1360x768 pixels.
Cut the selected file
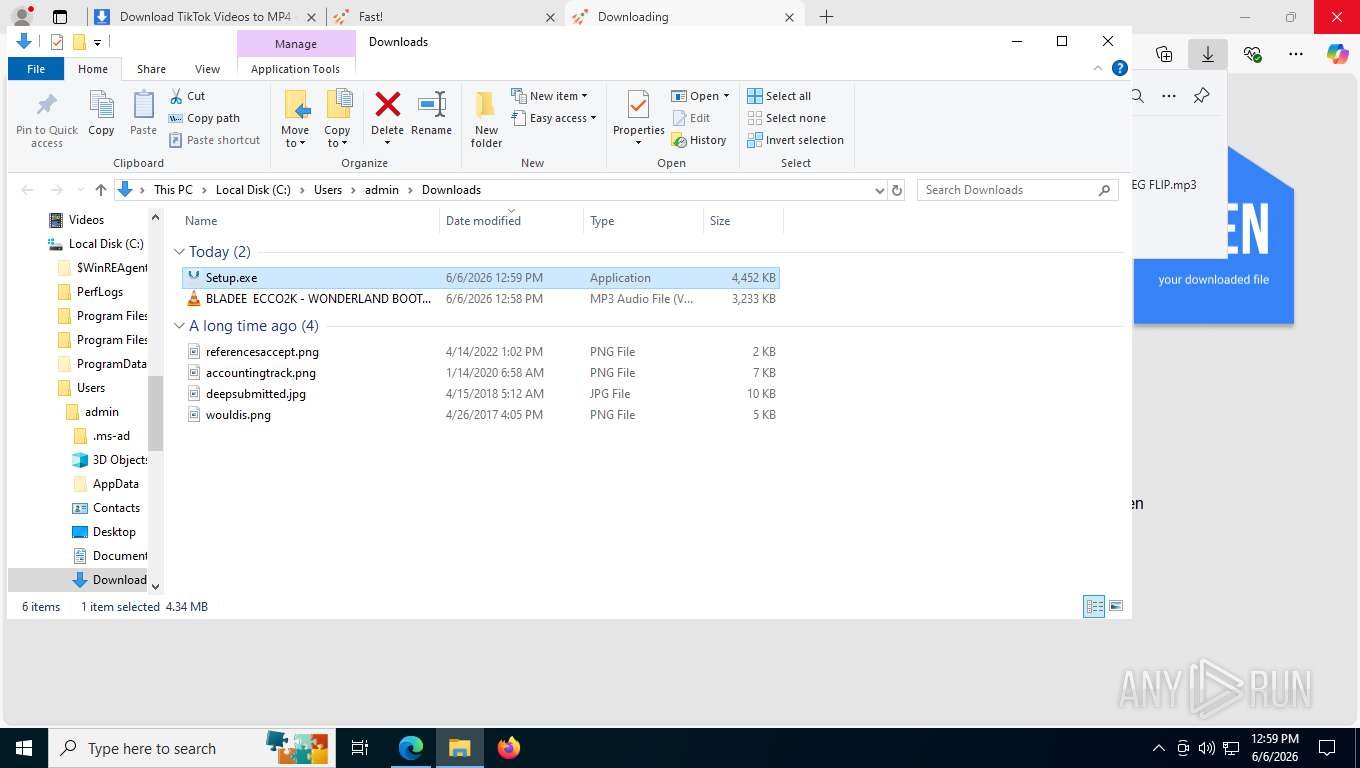[187, 96]
